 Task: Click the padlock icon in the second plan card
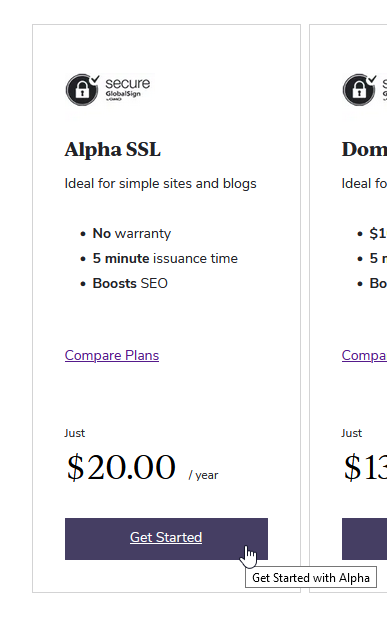pyautogui.click(x=360, y=90)
